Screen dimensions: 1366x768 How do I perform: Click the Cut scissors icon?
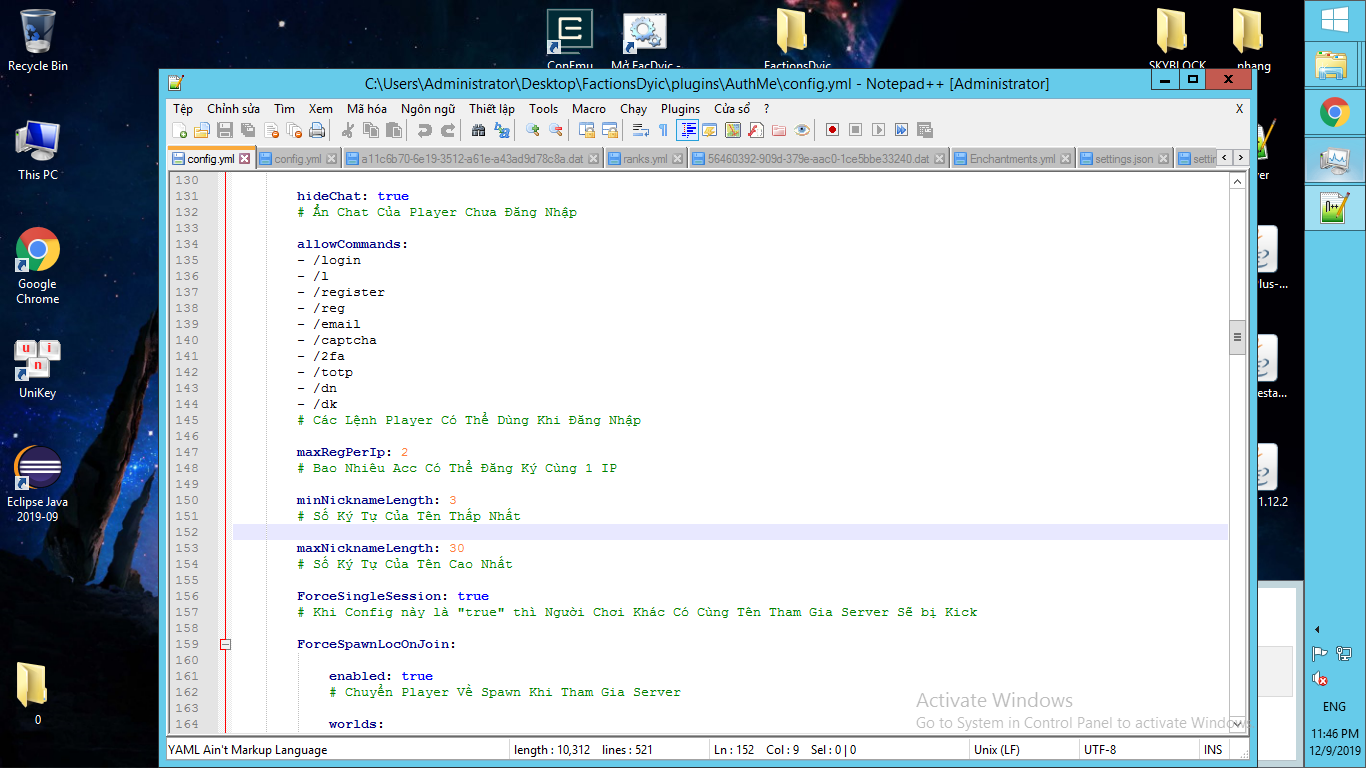(348, 130)
